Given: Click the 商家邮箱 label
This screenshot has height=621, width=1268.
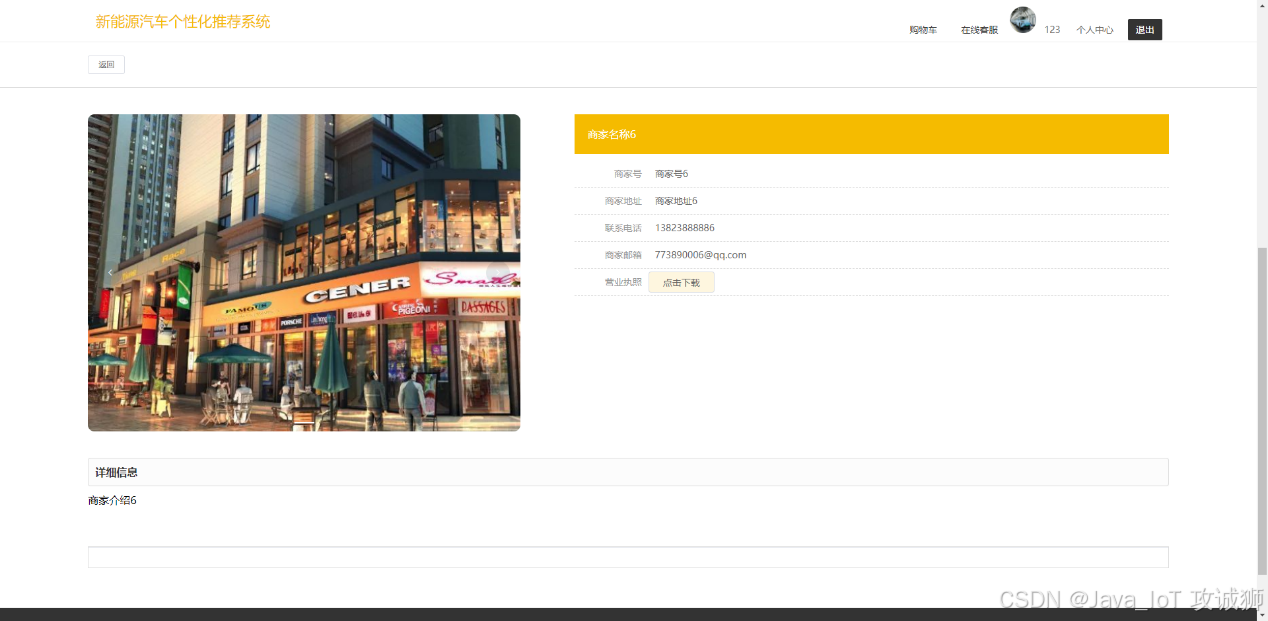Looking at the screenshot, I should point(623,255).
